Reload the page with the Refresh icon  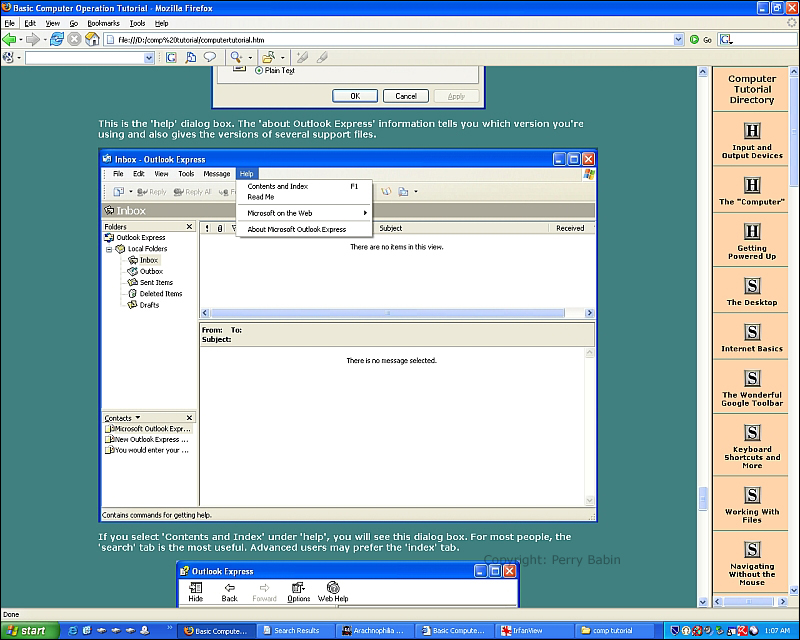coord(57,39)
